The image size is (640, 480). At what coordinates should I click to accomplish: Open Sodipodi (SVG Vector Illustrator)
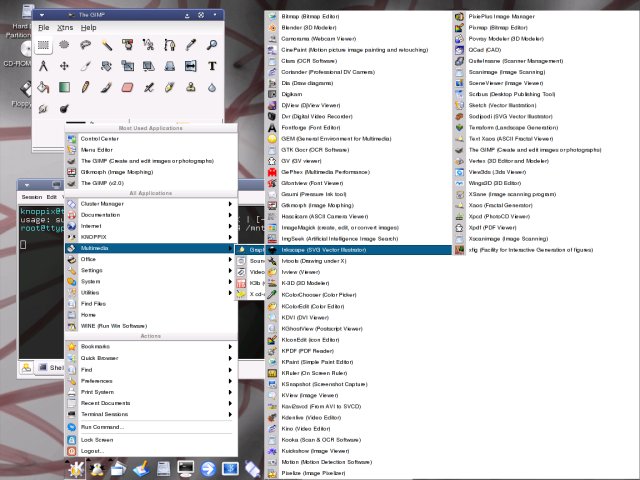click(x=546, y=116)
